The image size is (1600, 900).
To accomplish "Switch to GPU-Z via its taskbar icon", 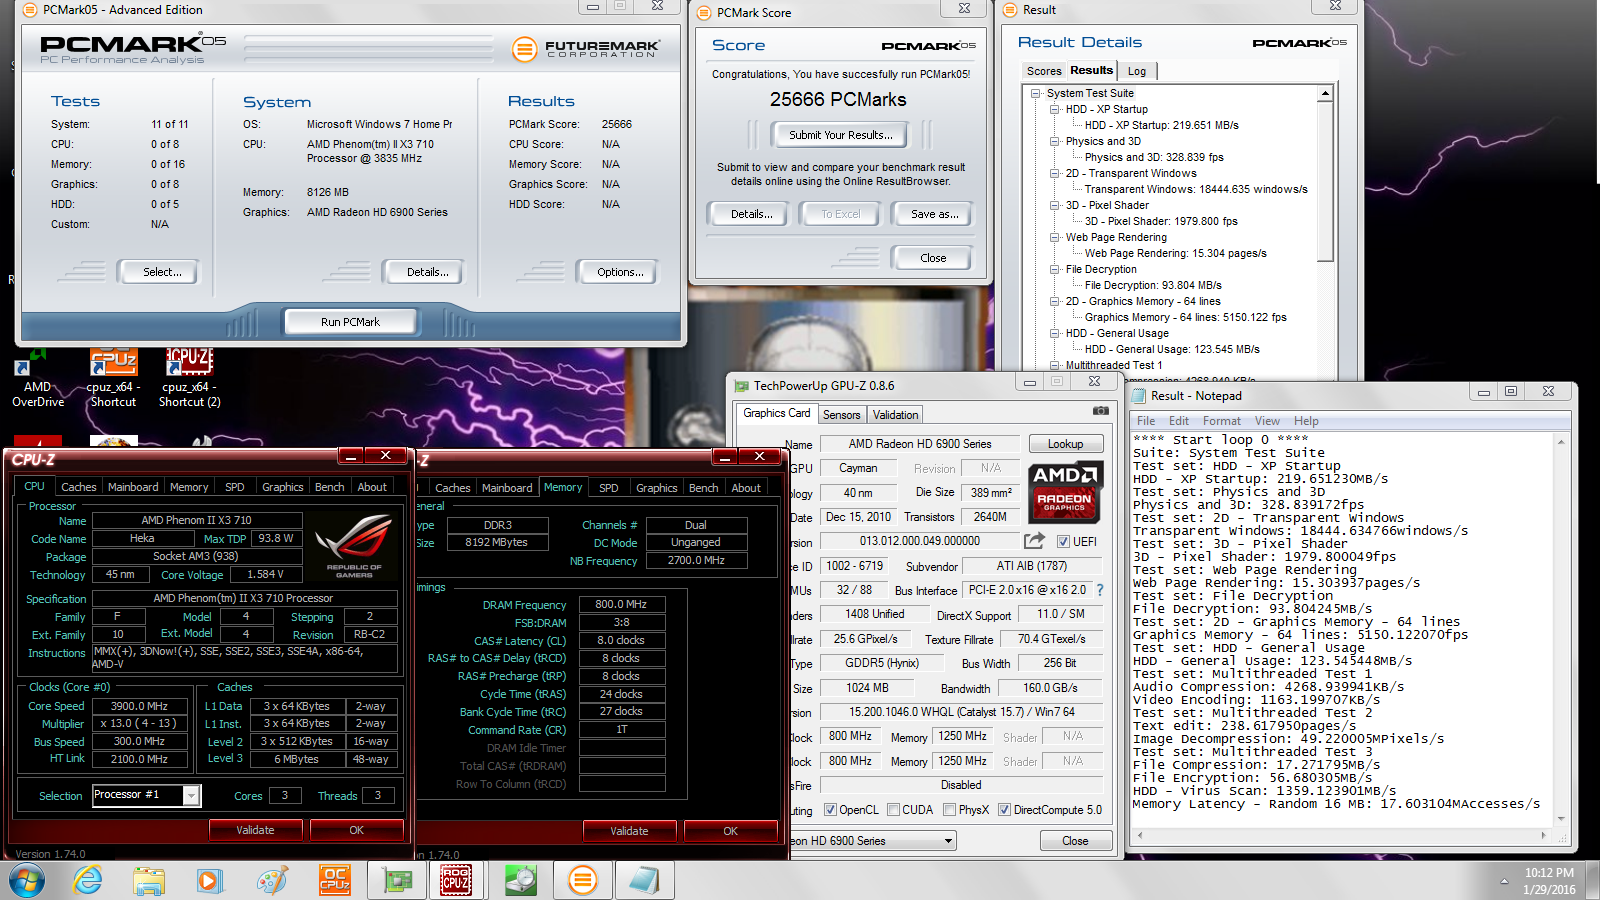I will (397, 880).
